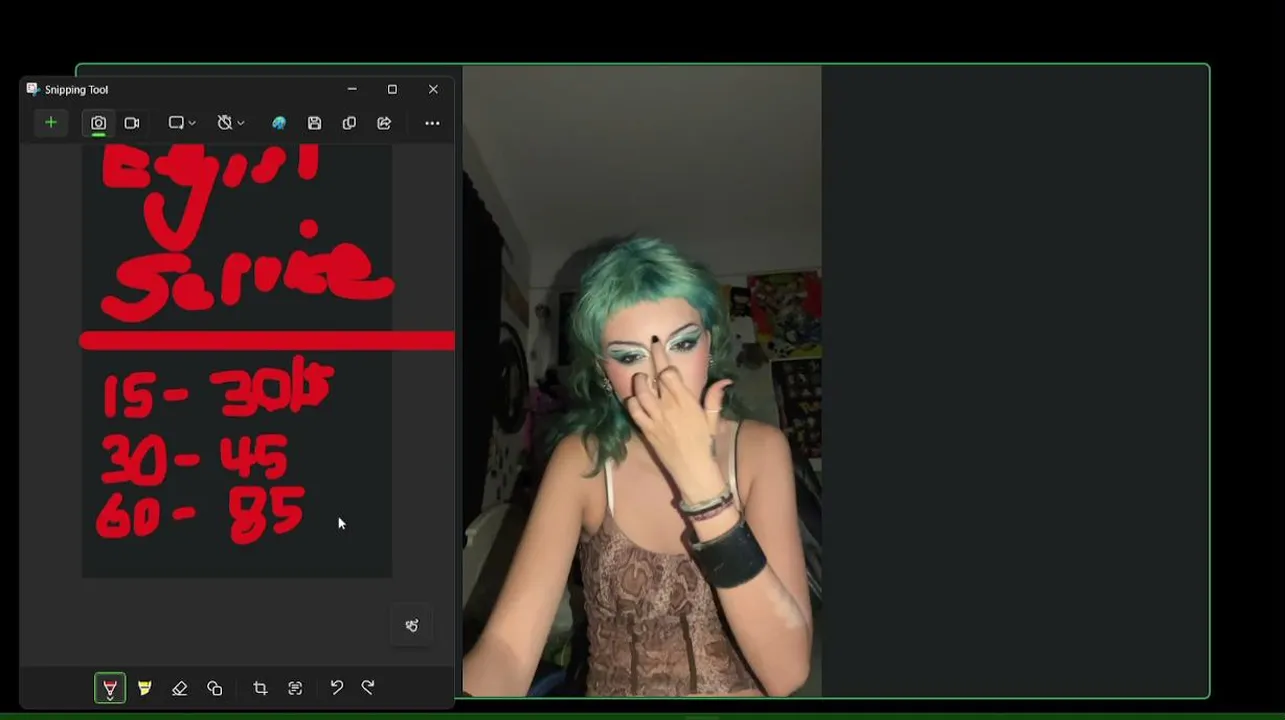Undo the last ink stroke
Viewport: 1285px width, 720px height.
point(337,688)
